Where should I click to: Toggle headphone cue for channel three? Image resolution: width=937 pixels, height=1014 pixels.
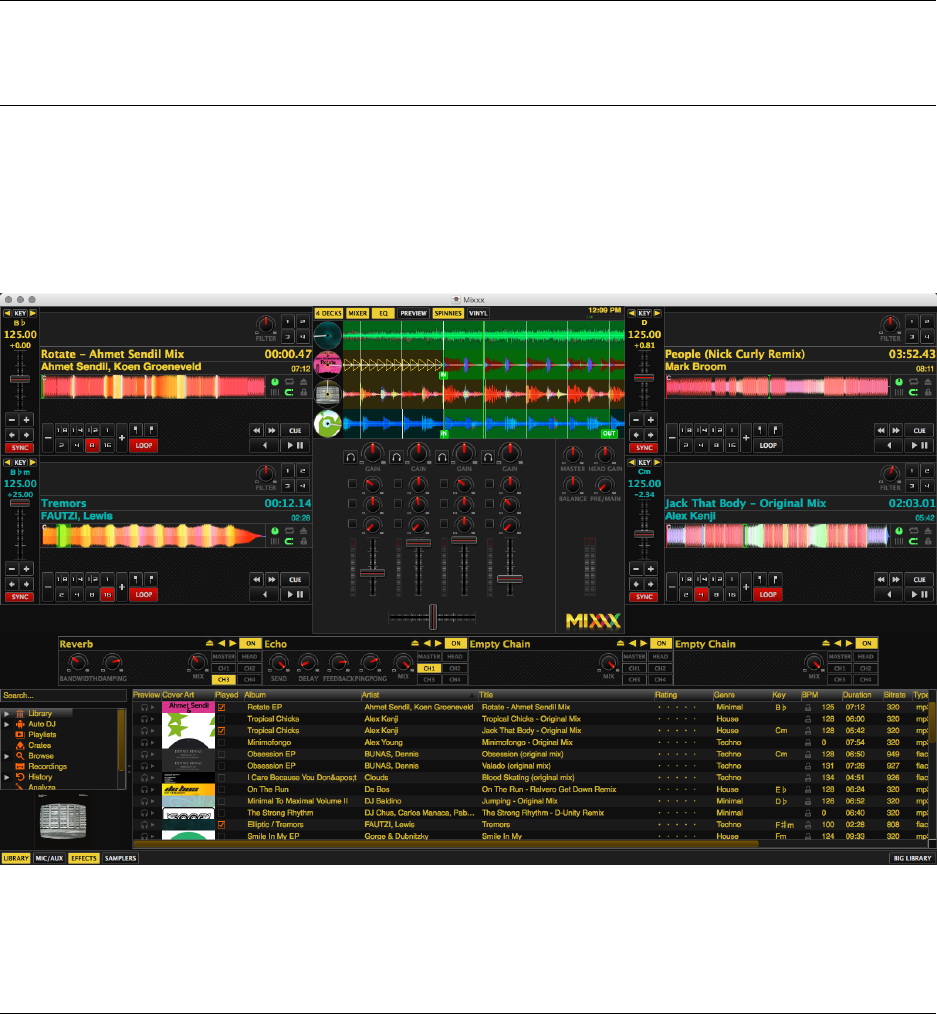(442, 457)
